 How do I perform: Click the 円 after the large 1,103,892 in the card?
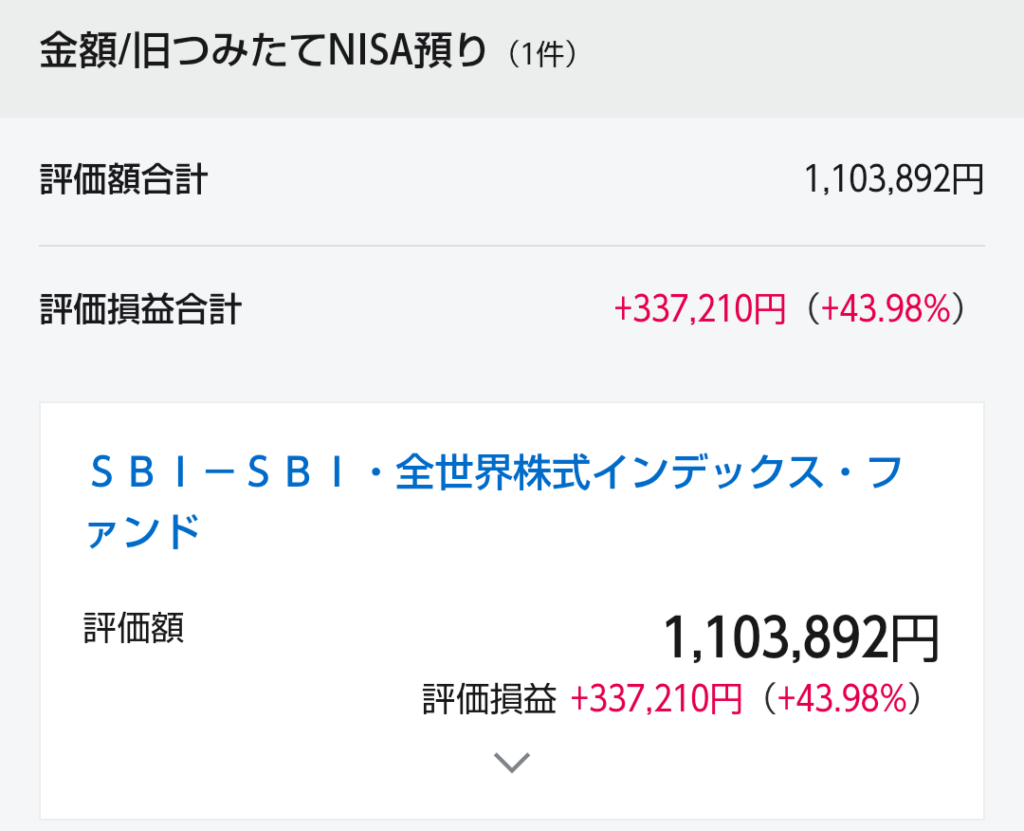(x=916, y=638)
